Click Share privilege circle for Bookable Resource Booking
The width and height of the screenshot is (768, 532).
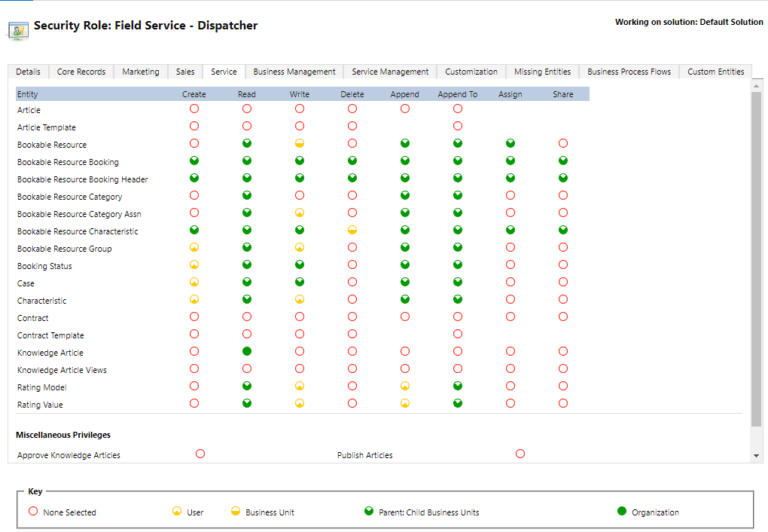(x=563, y=161)
